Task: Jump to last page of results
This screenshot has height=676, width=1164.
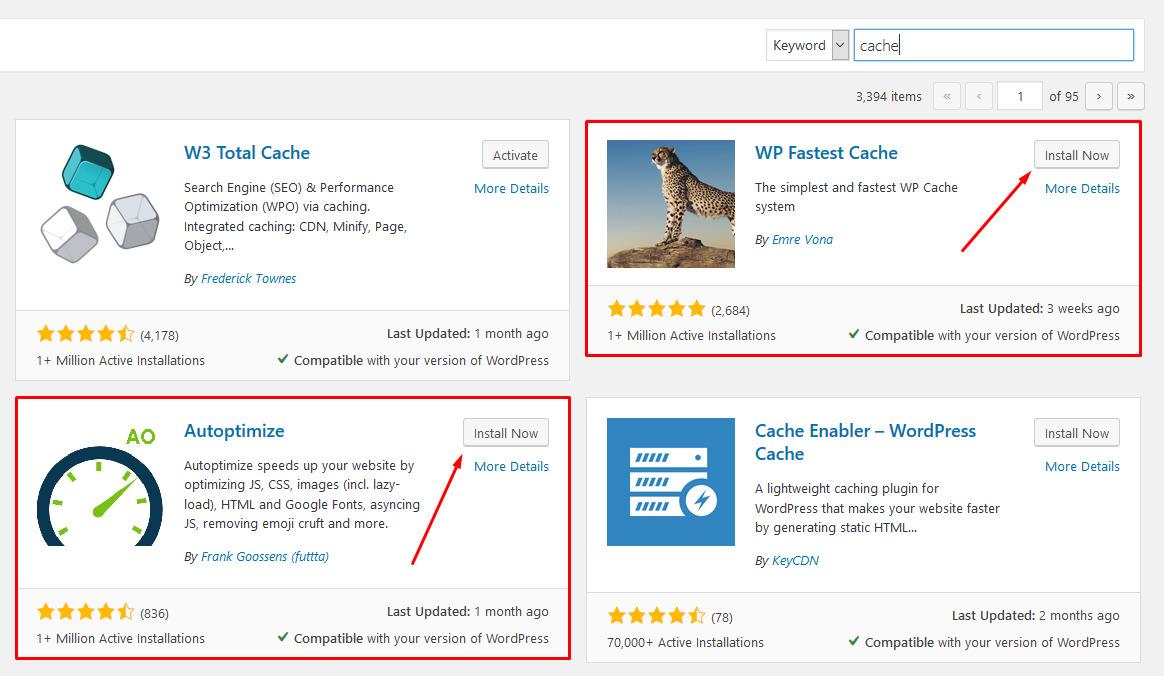Action: click(x=1131, y=96)
